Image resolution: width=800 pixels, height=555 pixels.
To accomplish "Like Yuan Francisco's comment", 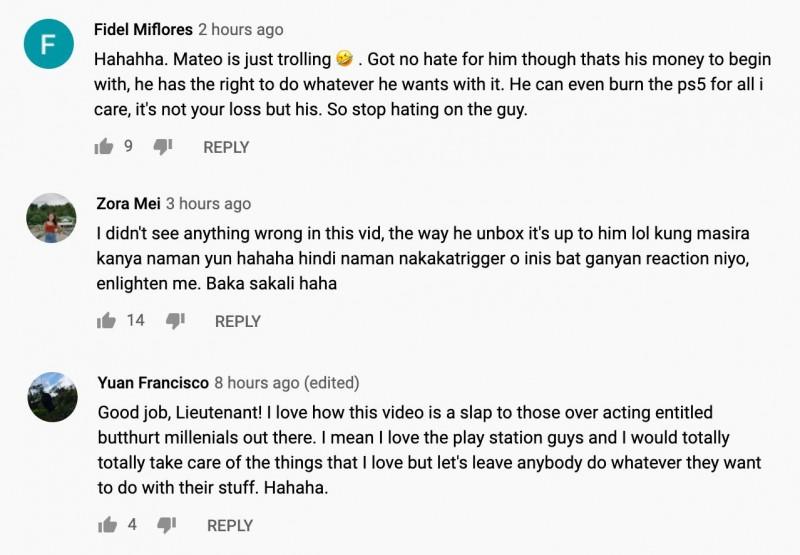I will coord(107,525).
